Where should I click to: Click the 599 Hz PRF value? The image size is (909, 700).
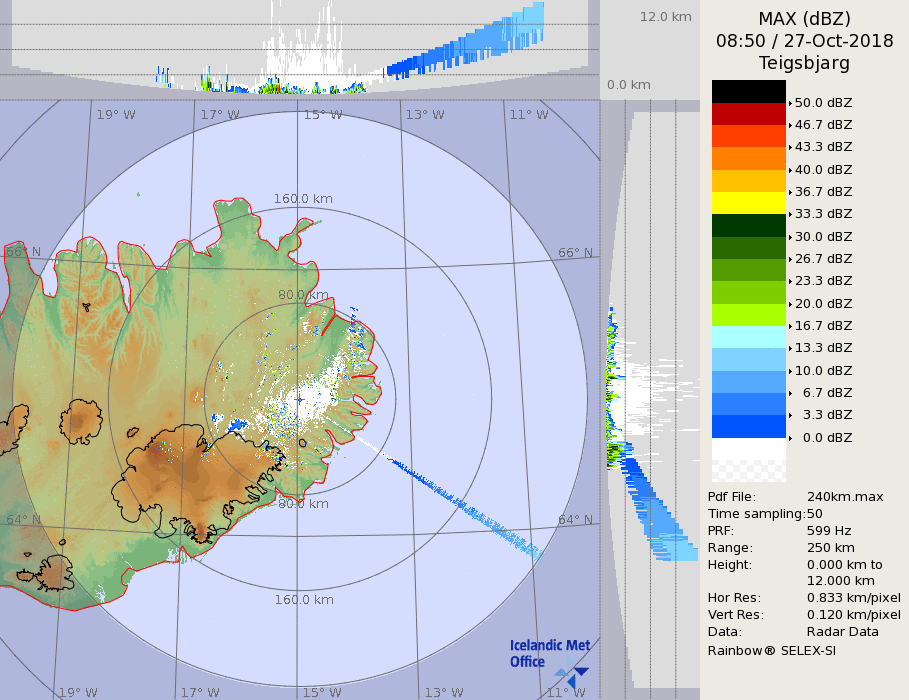pyautogui.click(x=829, y=531)
